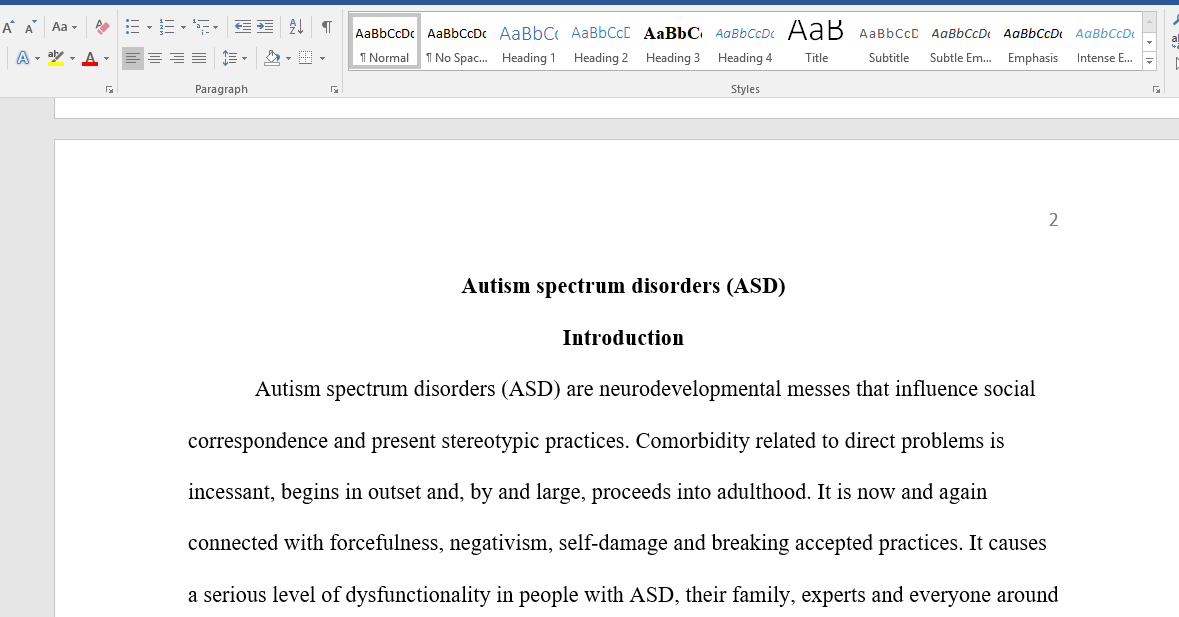
Task: Click the word negativism in paragraph
Action: point(499,543)
